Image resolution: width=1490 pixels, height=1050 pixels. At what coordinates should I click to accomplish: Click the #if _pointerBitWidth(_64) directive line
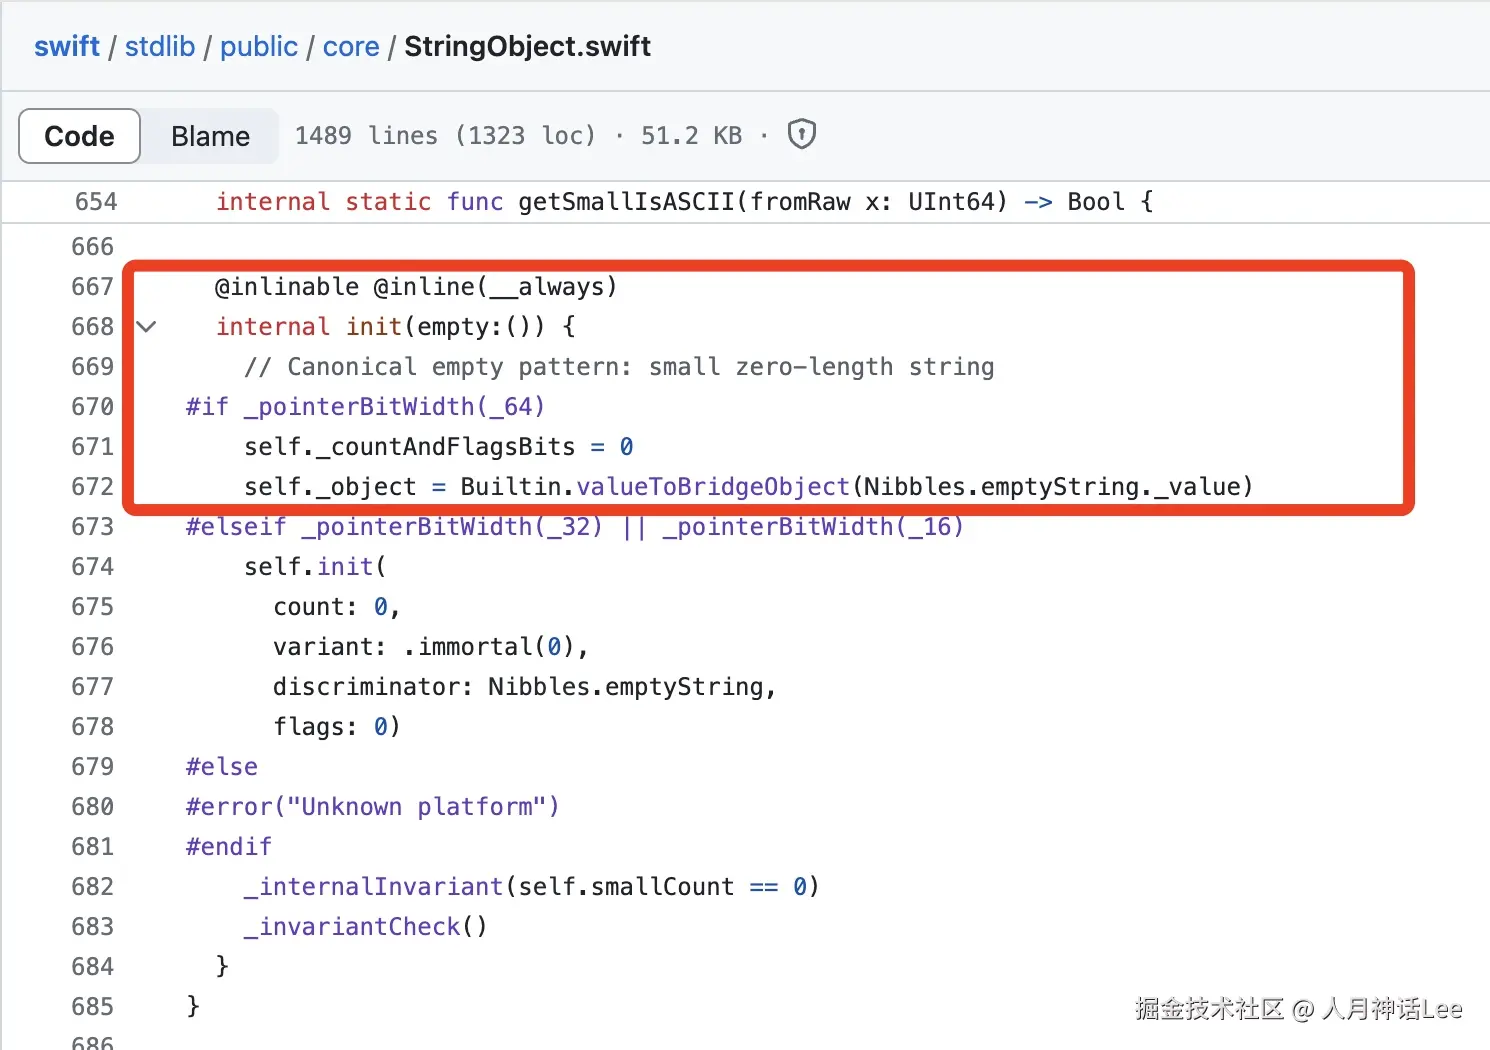point(364,406)
